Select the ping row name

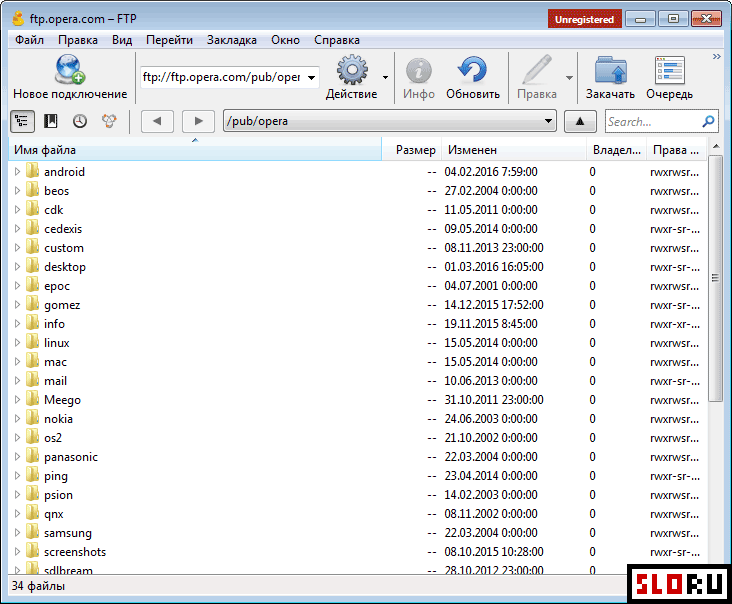pos(56,476)
